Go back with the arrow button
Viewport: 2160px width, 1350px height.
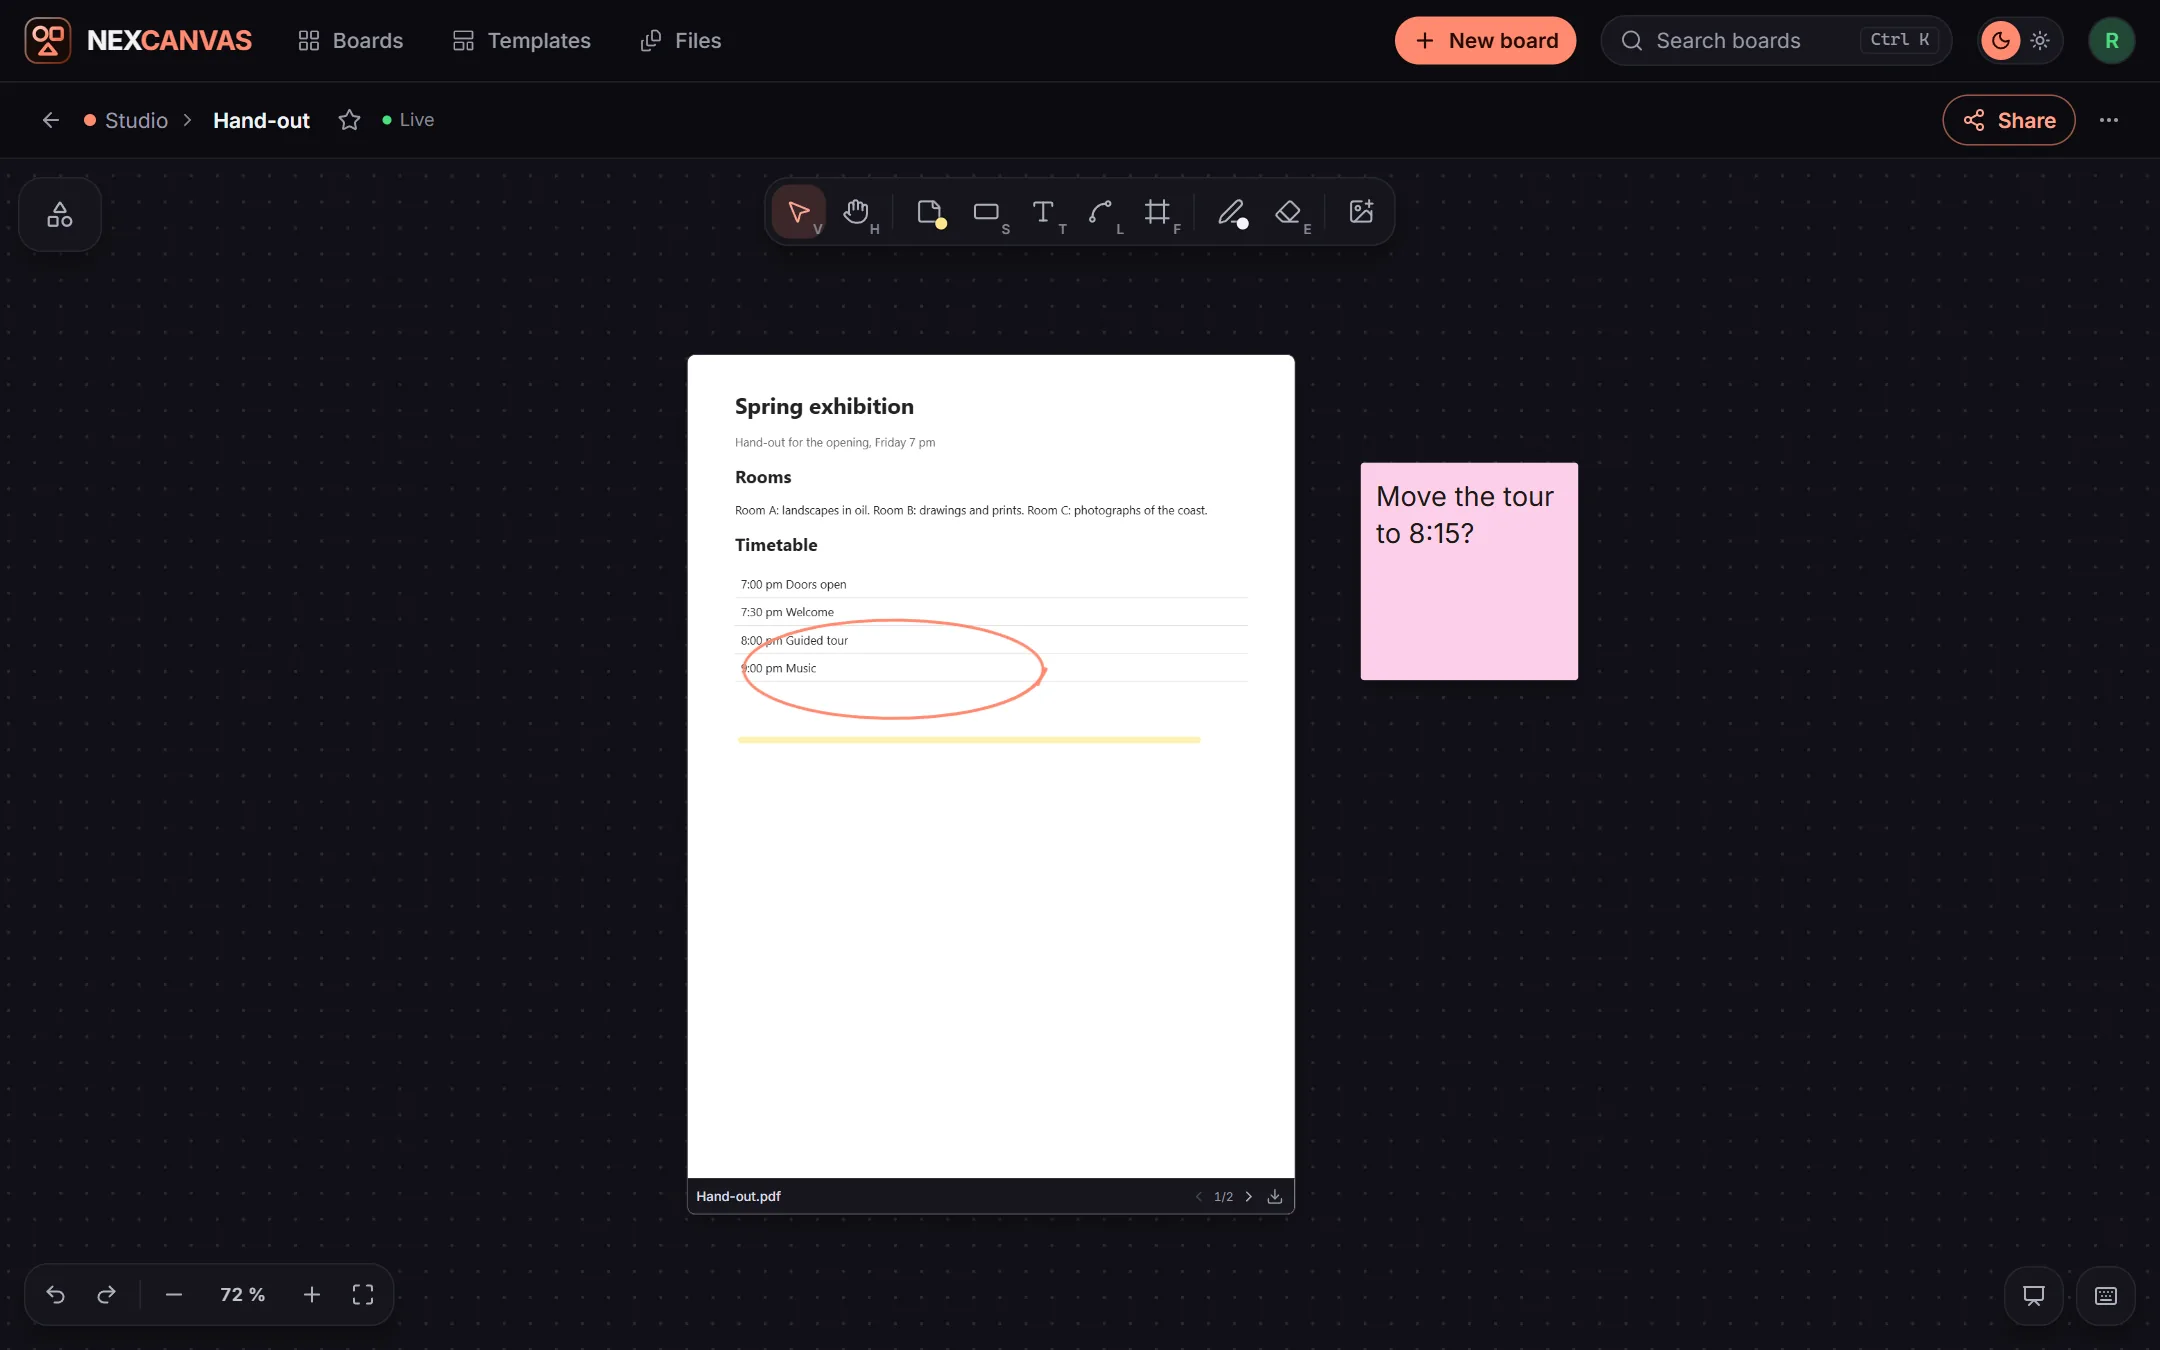(x=51, y=120)
